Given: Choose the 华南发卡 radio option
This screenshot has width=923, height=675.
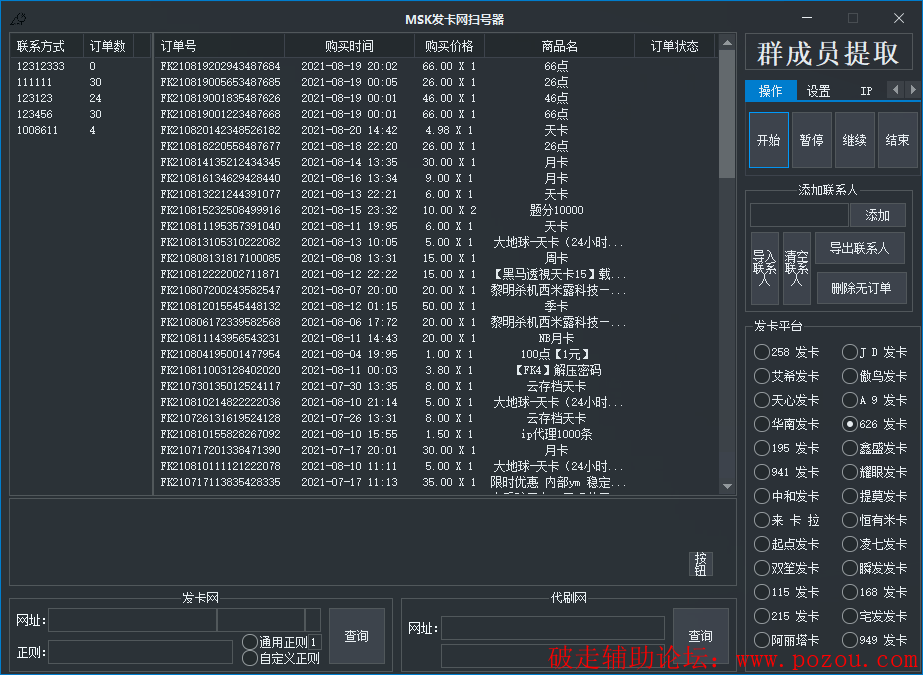Looking at the screenshot, I should [763, 424].
